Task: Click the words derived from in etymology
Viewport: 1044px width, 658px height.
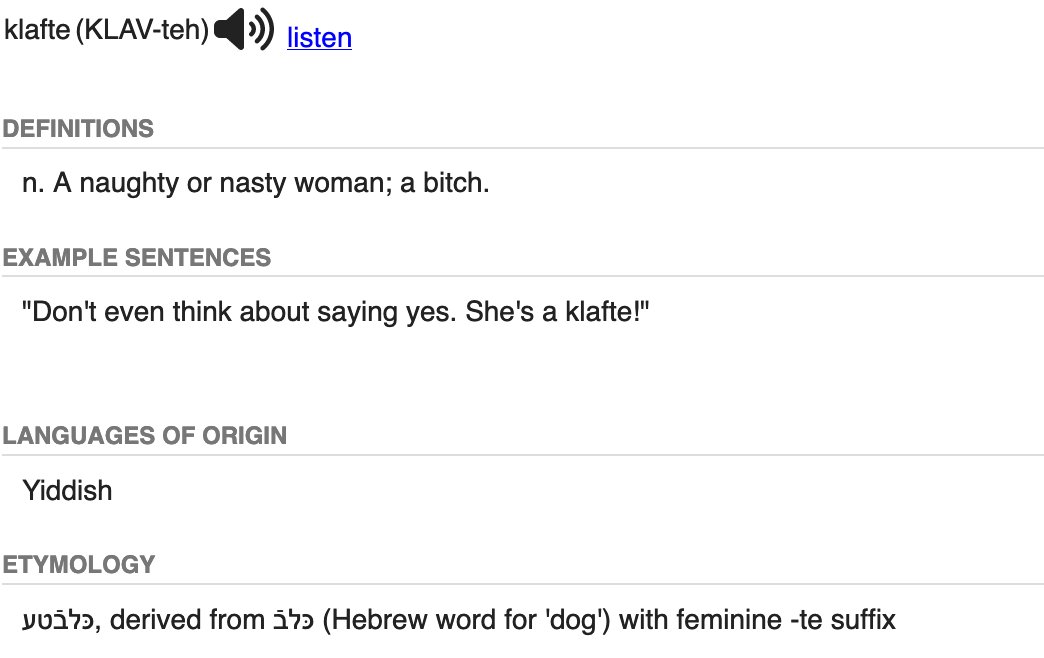Action: click(188, 620)
